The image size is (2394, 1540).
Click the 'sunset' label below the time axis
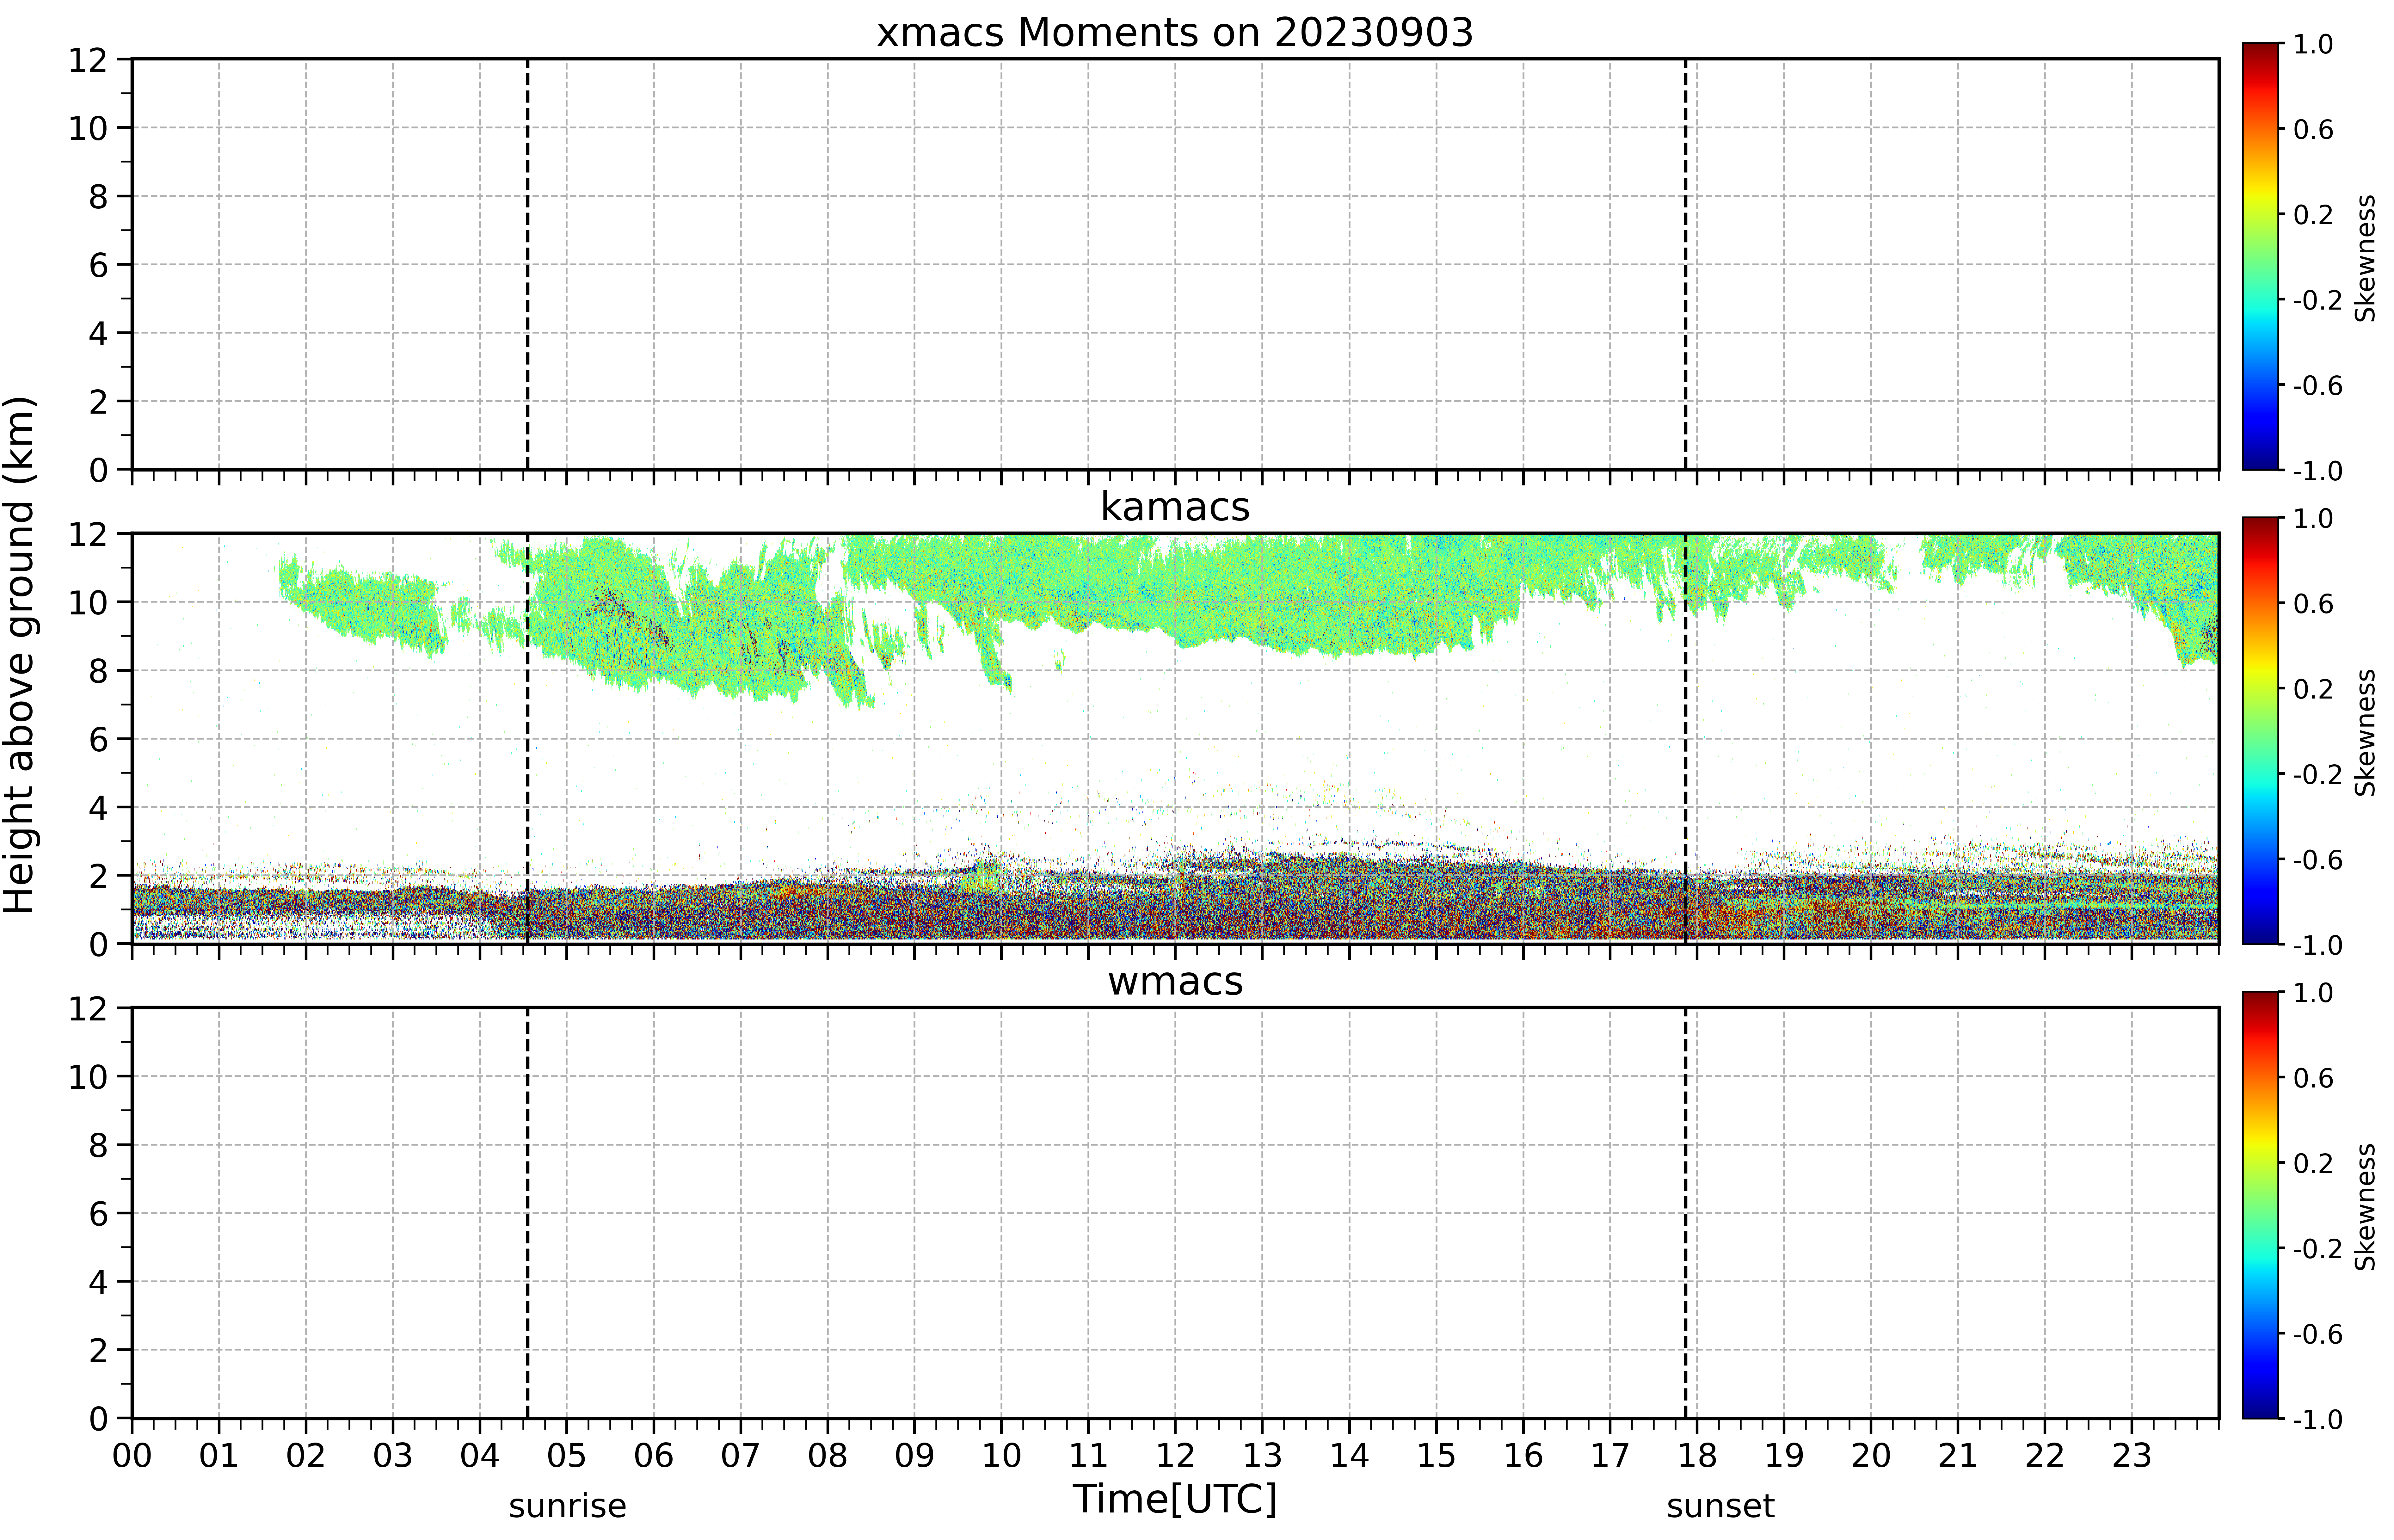[x=1721, y=1506]
